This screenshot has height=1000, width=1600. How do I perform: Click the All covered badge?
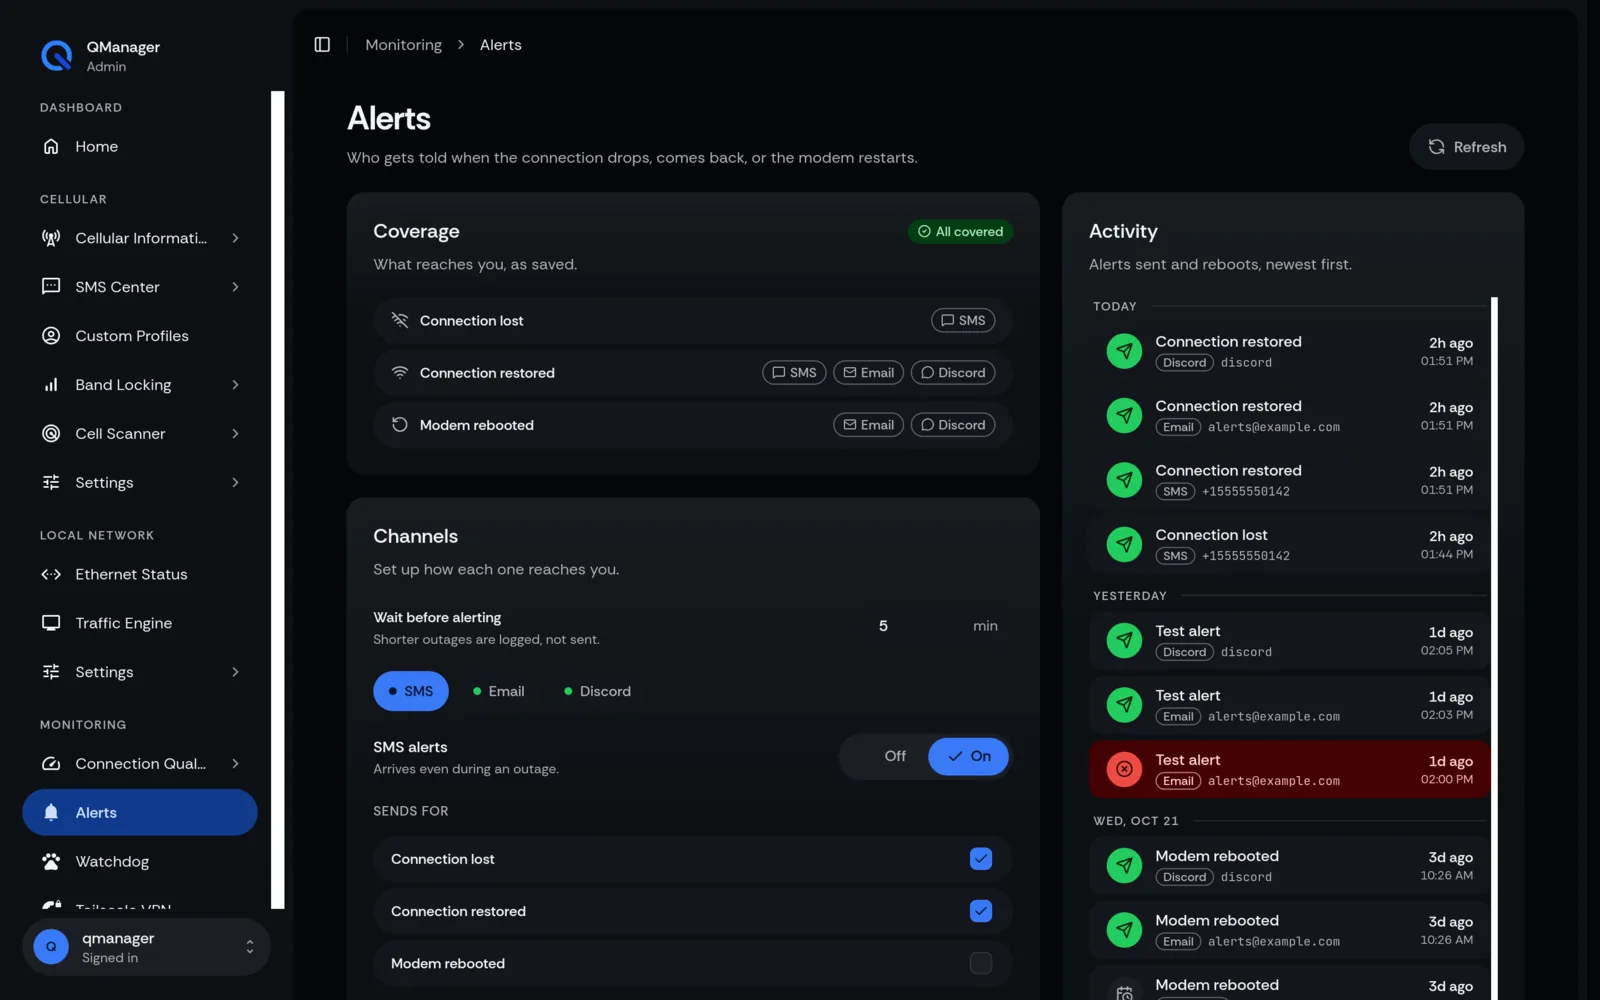click(960, 231)
